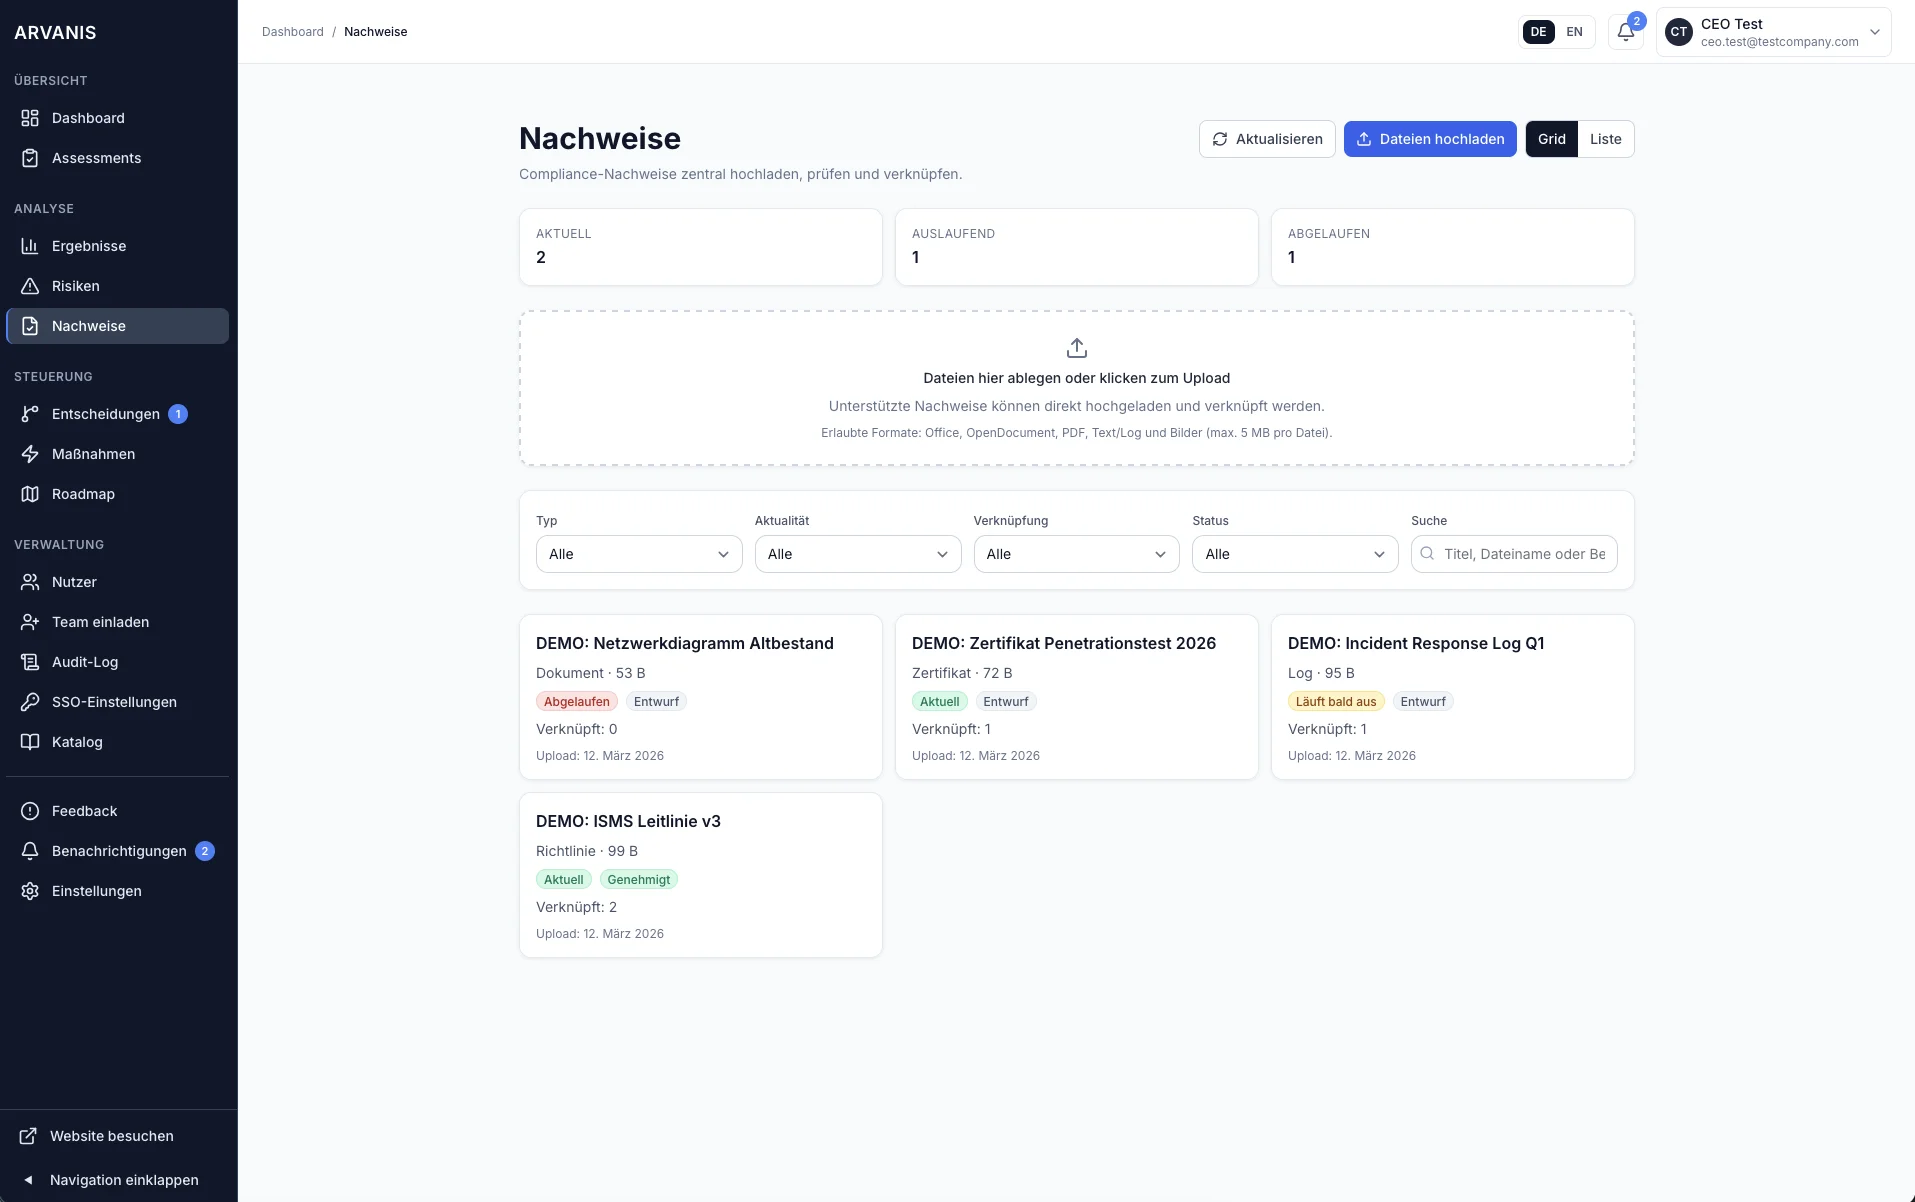The image size is (1915, 1202).
Task: Open the Typ filter dropdown
Action: click(638, 554)
